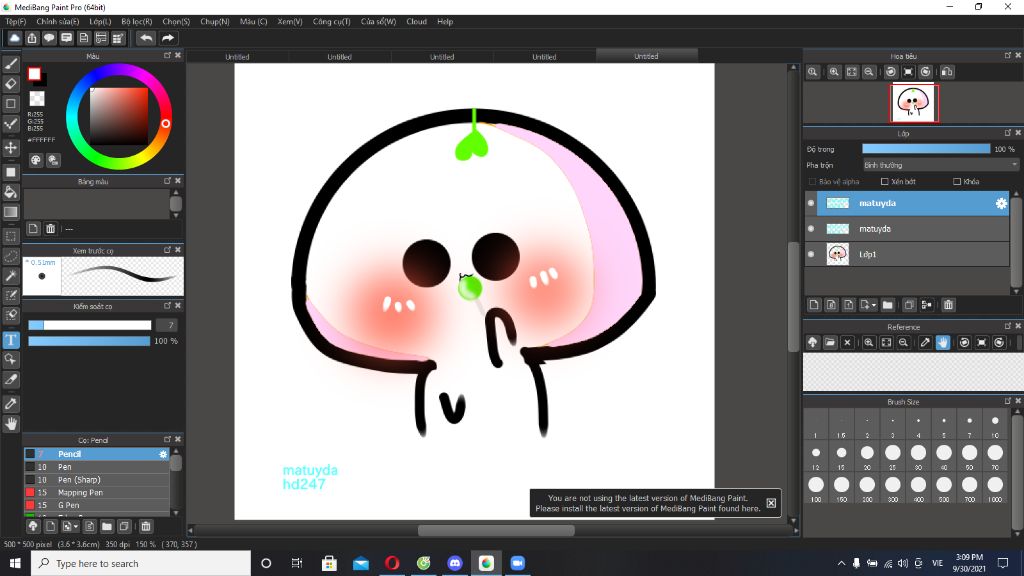
Task: Select the Eraser tool
Action: [x=11, y=84]
